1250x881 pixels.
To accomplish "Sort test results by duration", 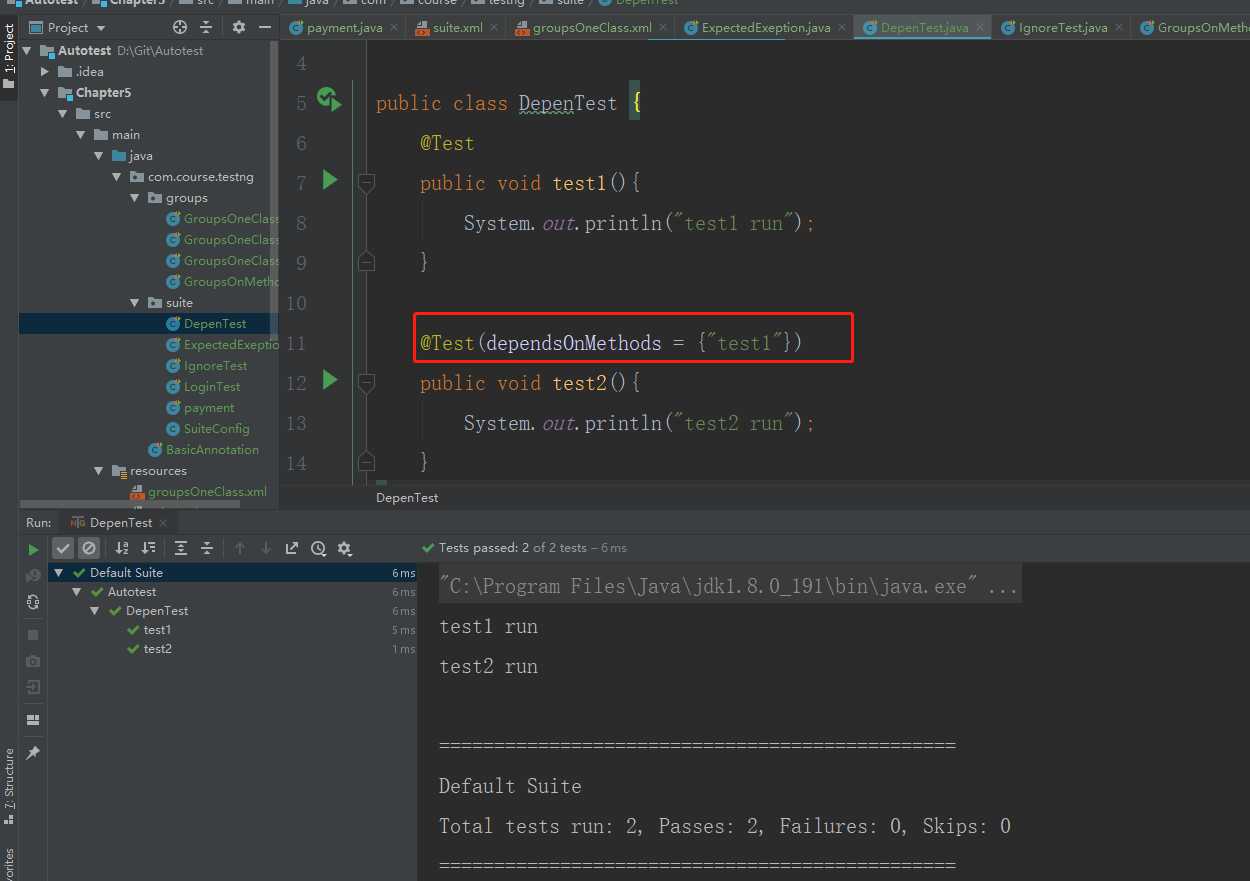I will [x=148, y=548].
